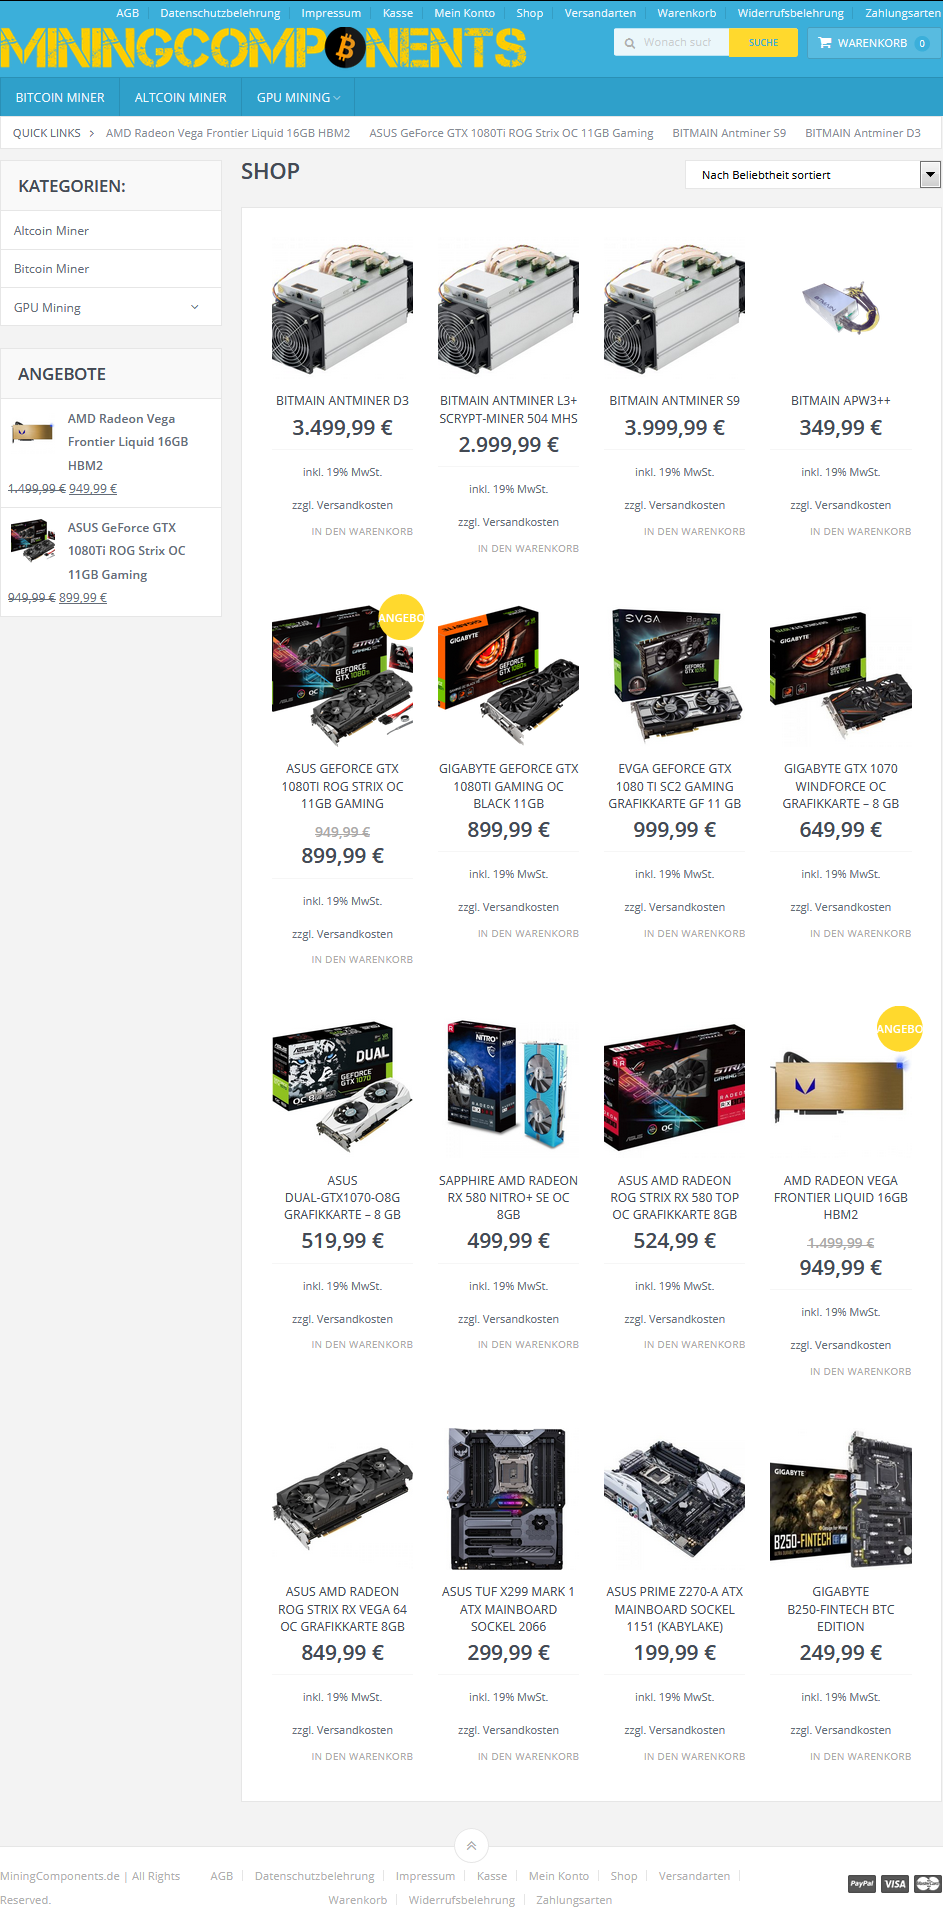This screenshot has width=943, height=1927.
Task: Expand the GPU Mining sidebar category
Action: click(x=194, y=307)
